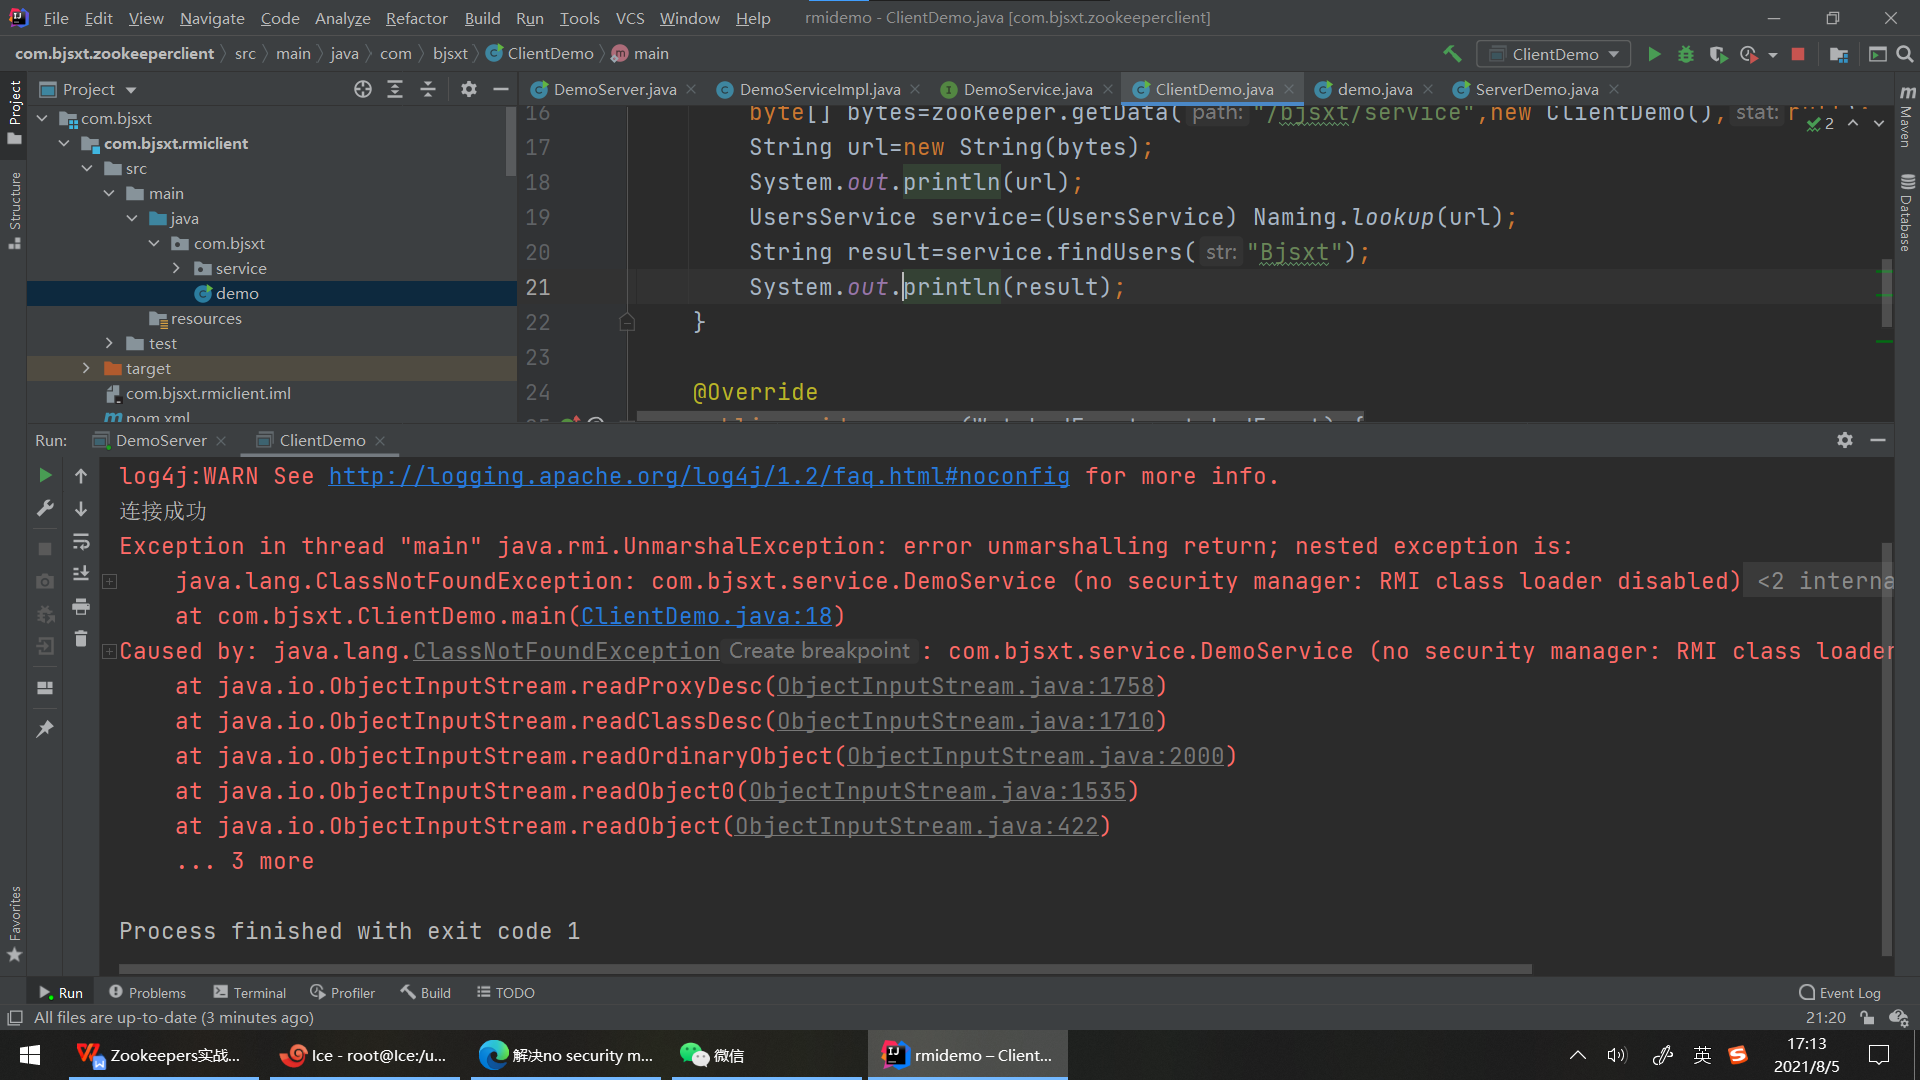Collapse All icon in Project panel
This screenshot has height=1080, width=1920.
[x=428, y=89]
